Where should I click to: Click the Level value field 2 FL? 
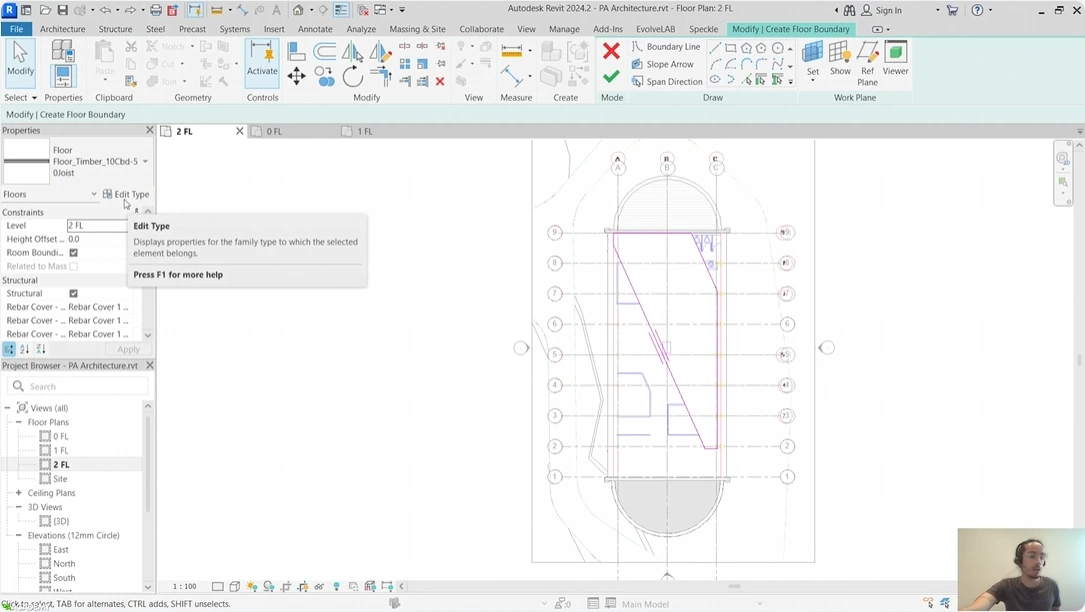pyautogui.click(x=97, y=226)
